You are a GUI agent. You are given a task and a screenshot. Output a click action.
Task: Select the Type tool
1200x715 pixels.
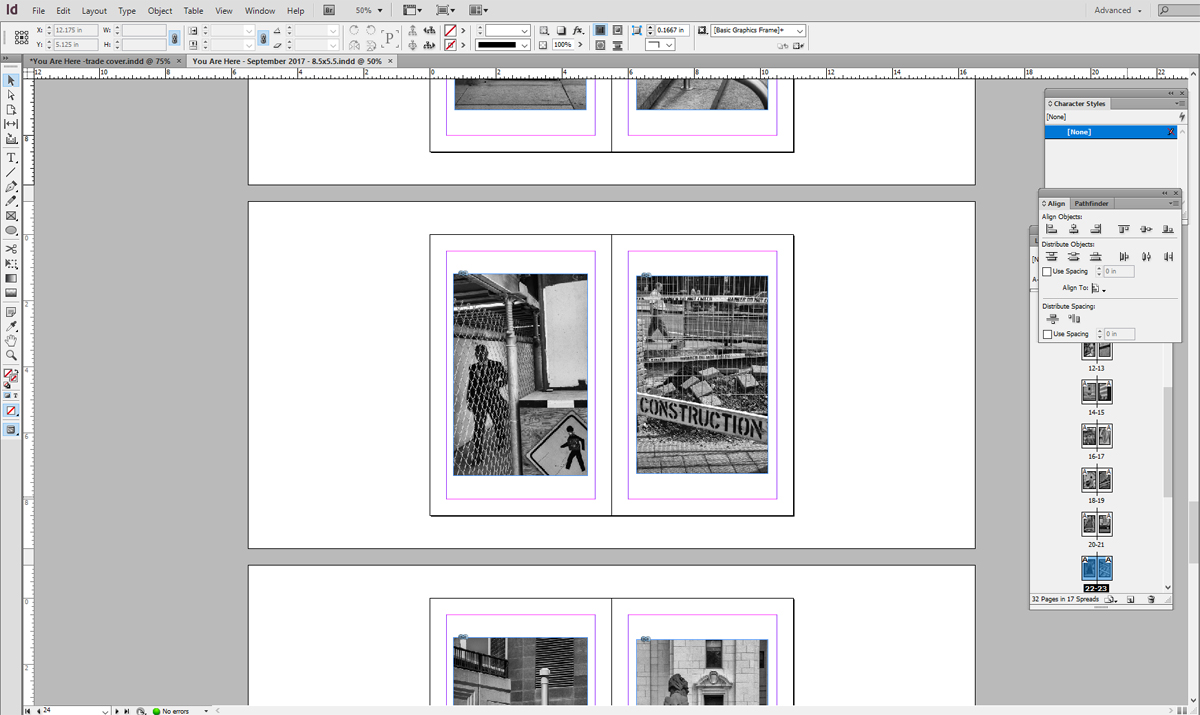(x=11, y=158)
